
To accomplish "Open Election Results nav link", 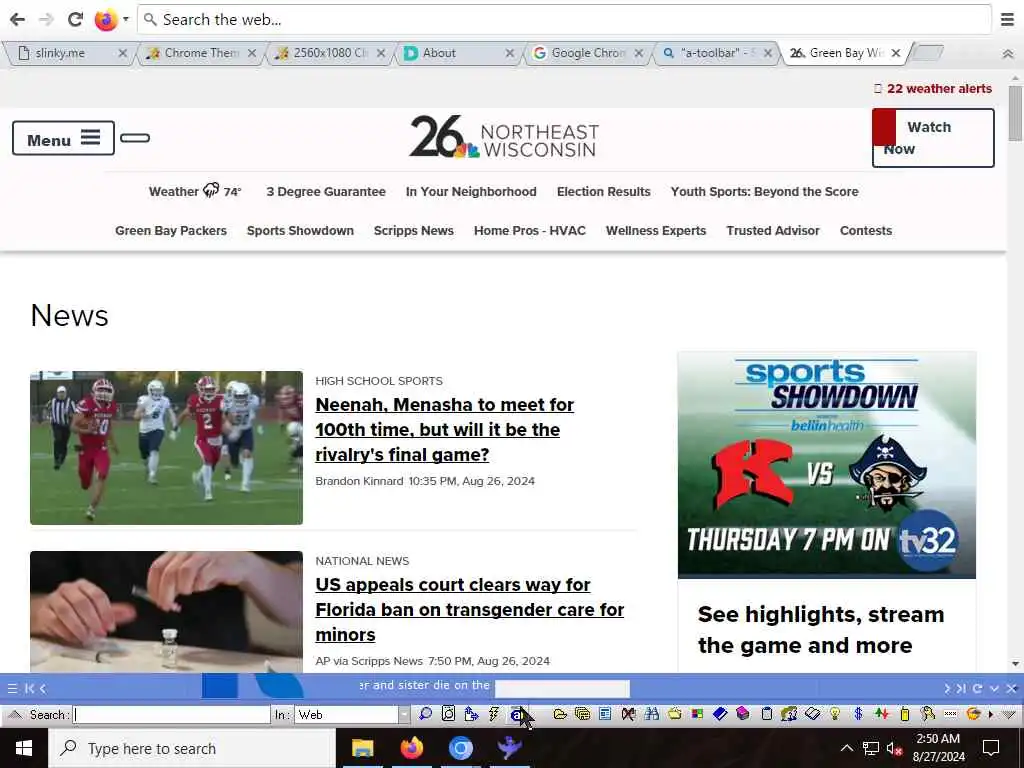I will (603, 191).
